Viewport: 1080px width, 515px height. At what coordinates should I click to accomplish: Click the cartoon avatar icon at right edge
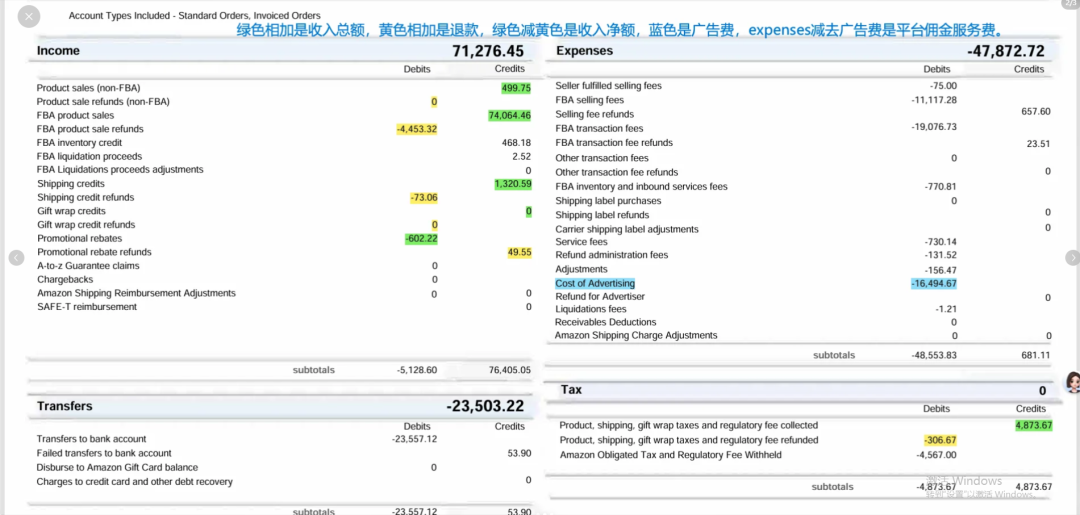[1072, 382]
